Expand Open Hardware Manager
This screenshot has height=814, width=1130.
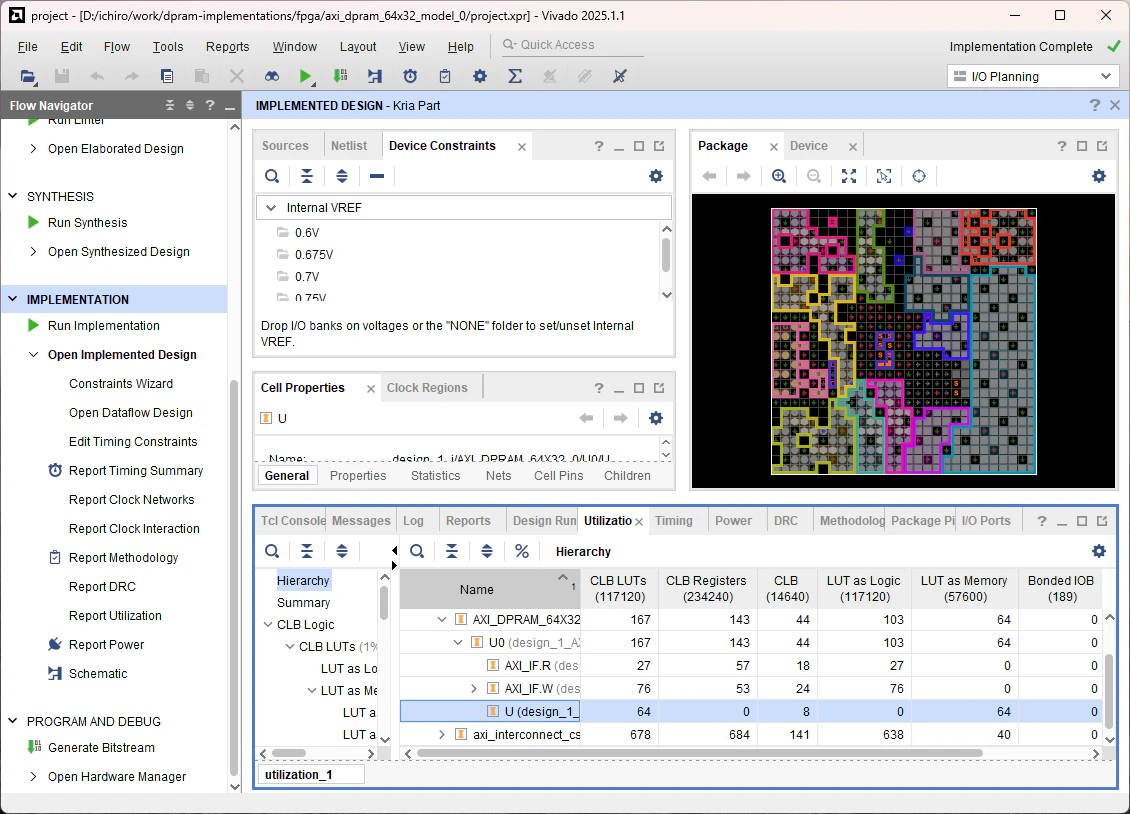[x=33, y=777]
